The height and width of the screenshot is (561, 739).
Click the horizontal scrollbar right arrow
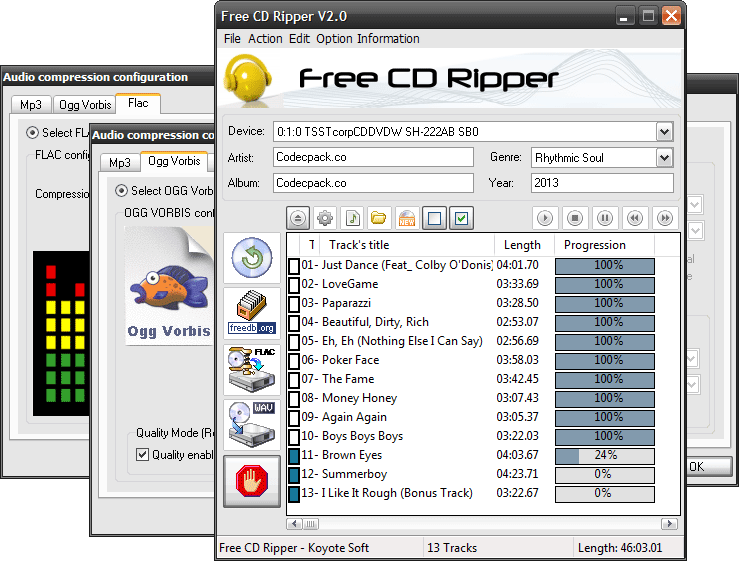coord(670,524)
